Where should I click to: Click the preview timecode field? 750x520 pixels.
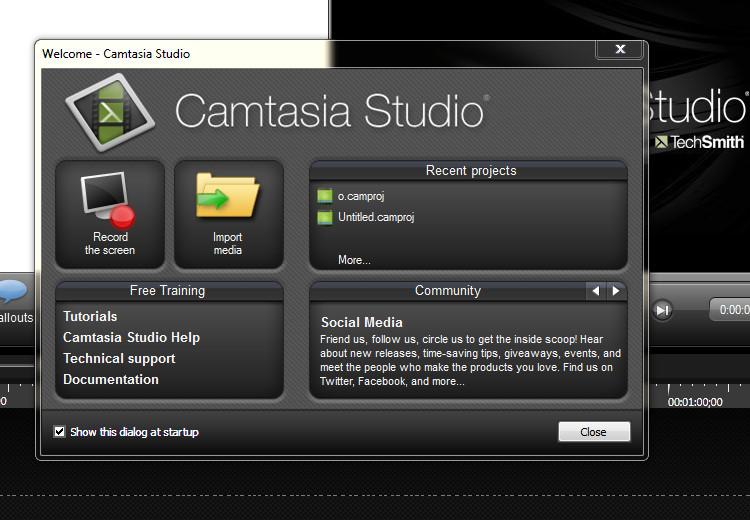pos(729,310)
